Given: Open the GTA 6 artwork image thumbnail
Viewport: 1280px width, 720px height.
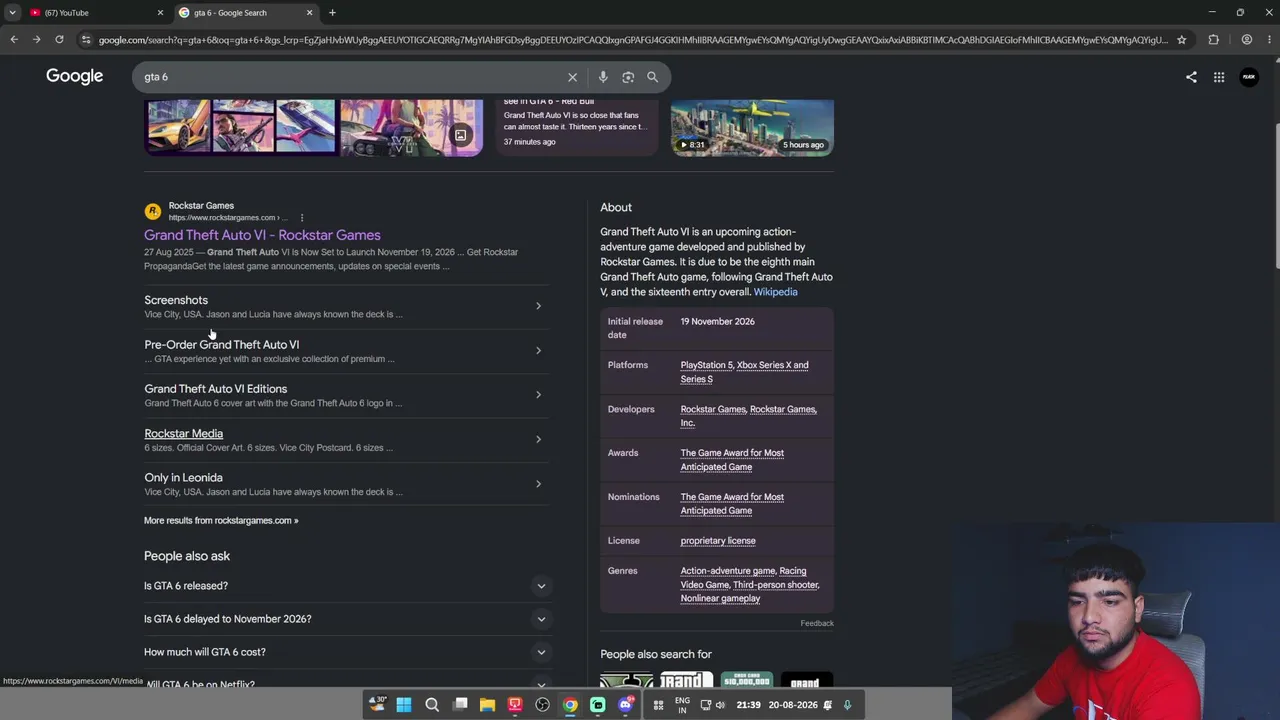Looking at the screenshot, I should coord(411,128).
